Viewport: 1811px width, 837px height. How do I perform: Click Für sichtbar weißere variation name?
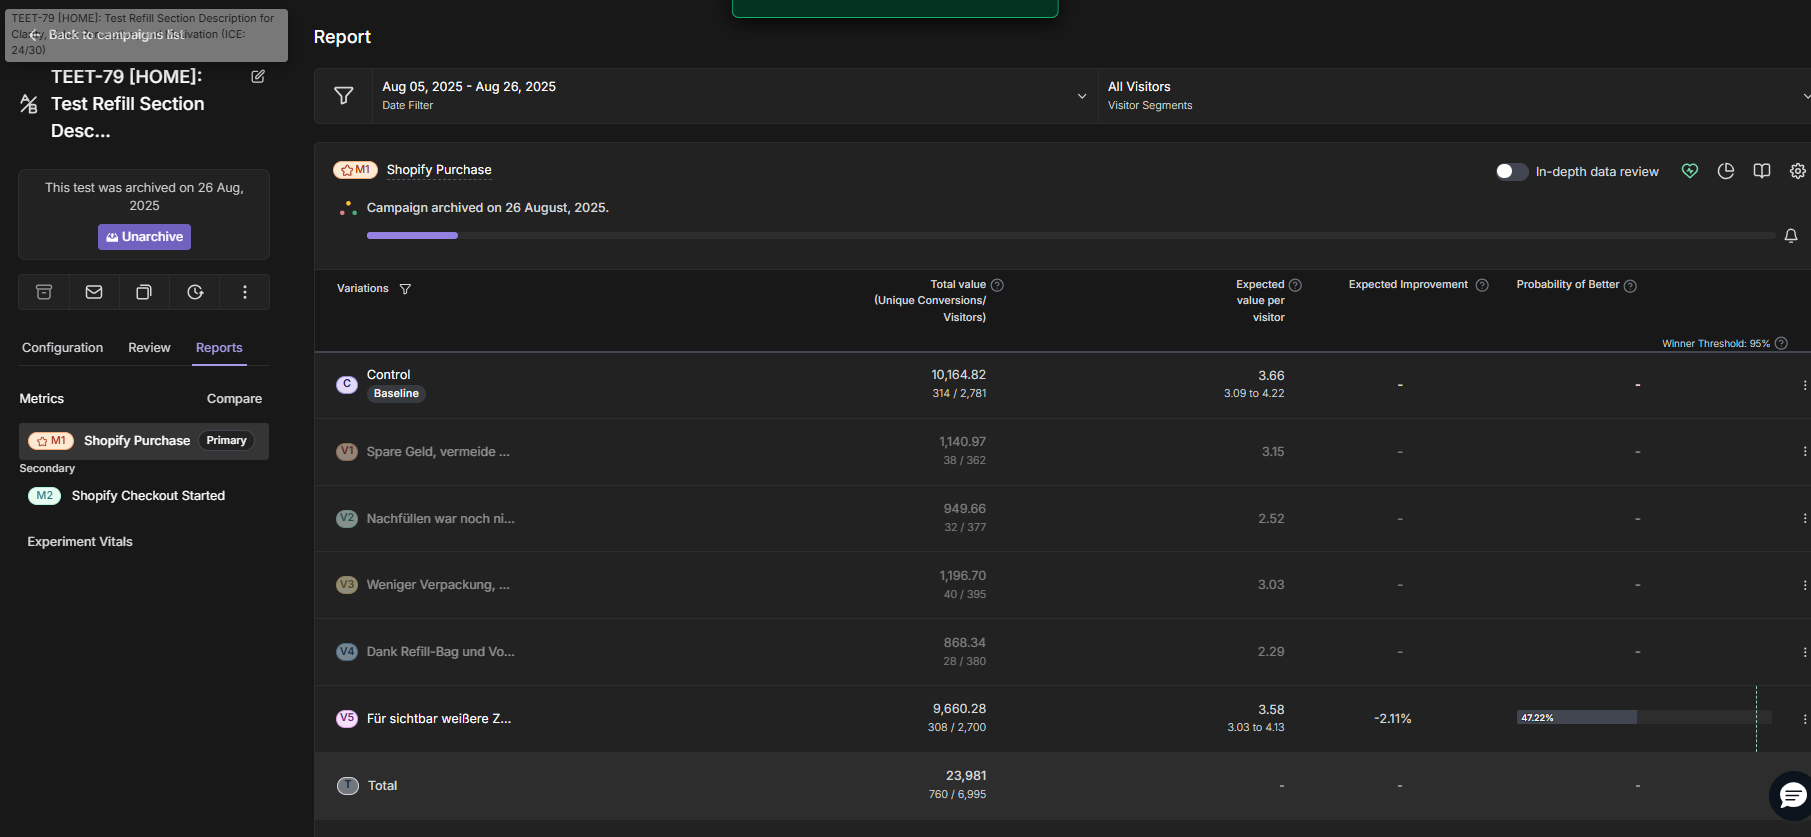click(x=439, y=719)
